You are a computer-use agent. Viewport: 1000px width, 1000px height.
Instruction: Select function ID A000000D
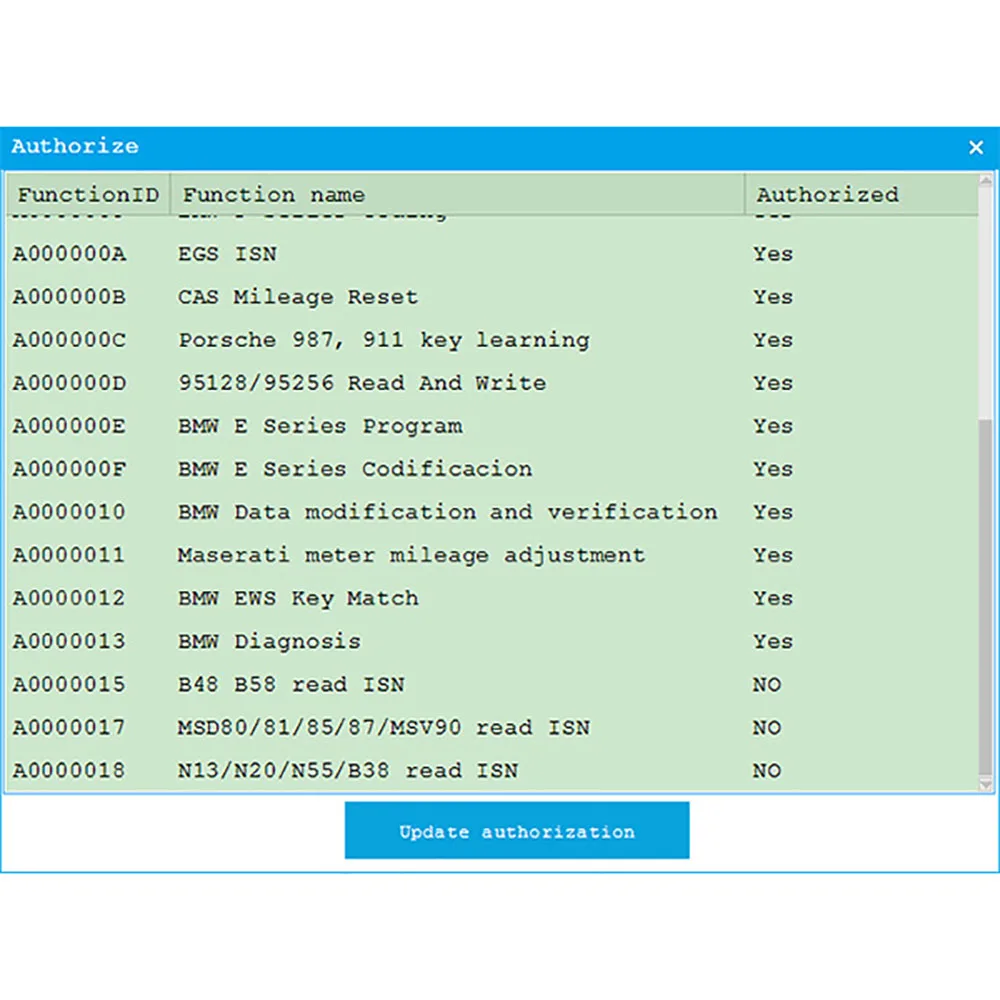(69, 383)
